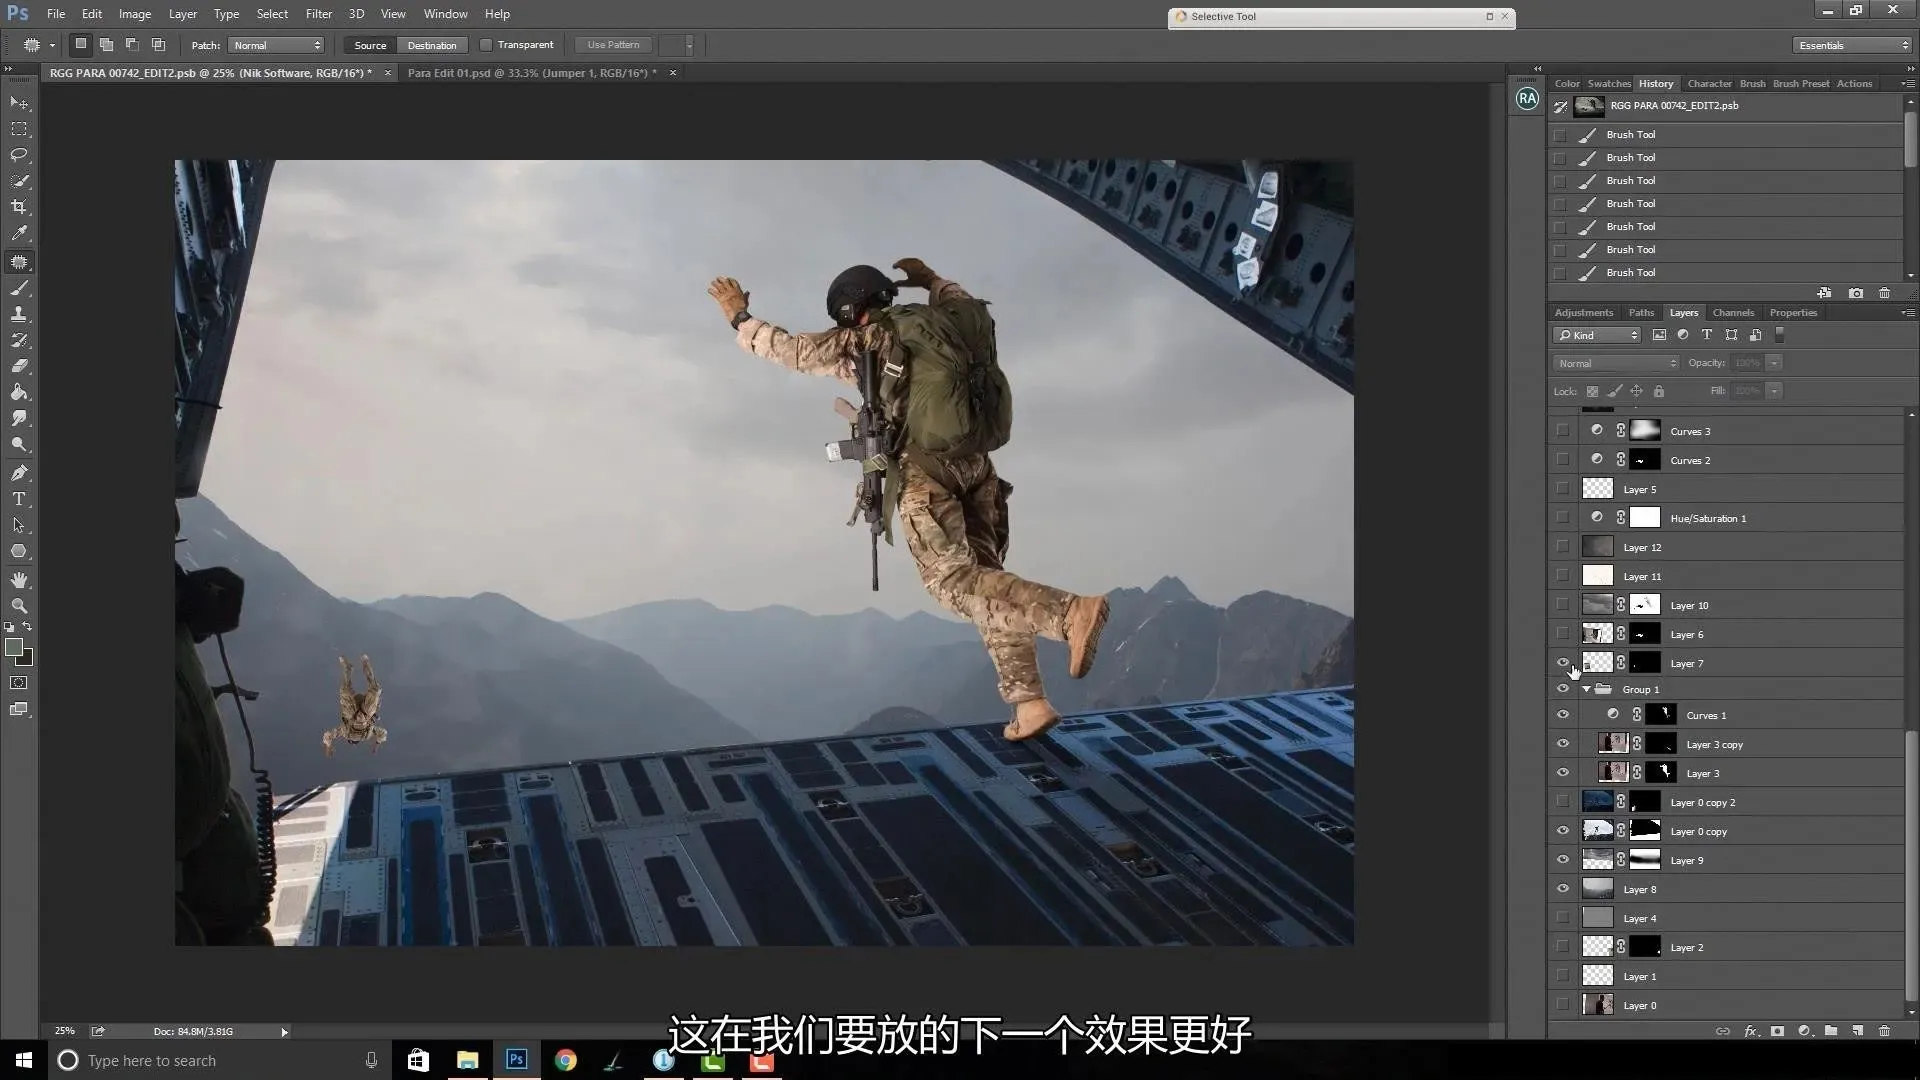Open the Essentials workspace dropdown
Image resolution: width=1920 pixels, height=1080 pixels.
(1853, 45)
